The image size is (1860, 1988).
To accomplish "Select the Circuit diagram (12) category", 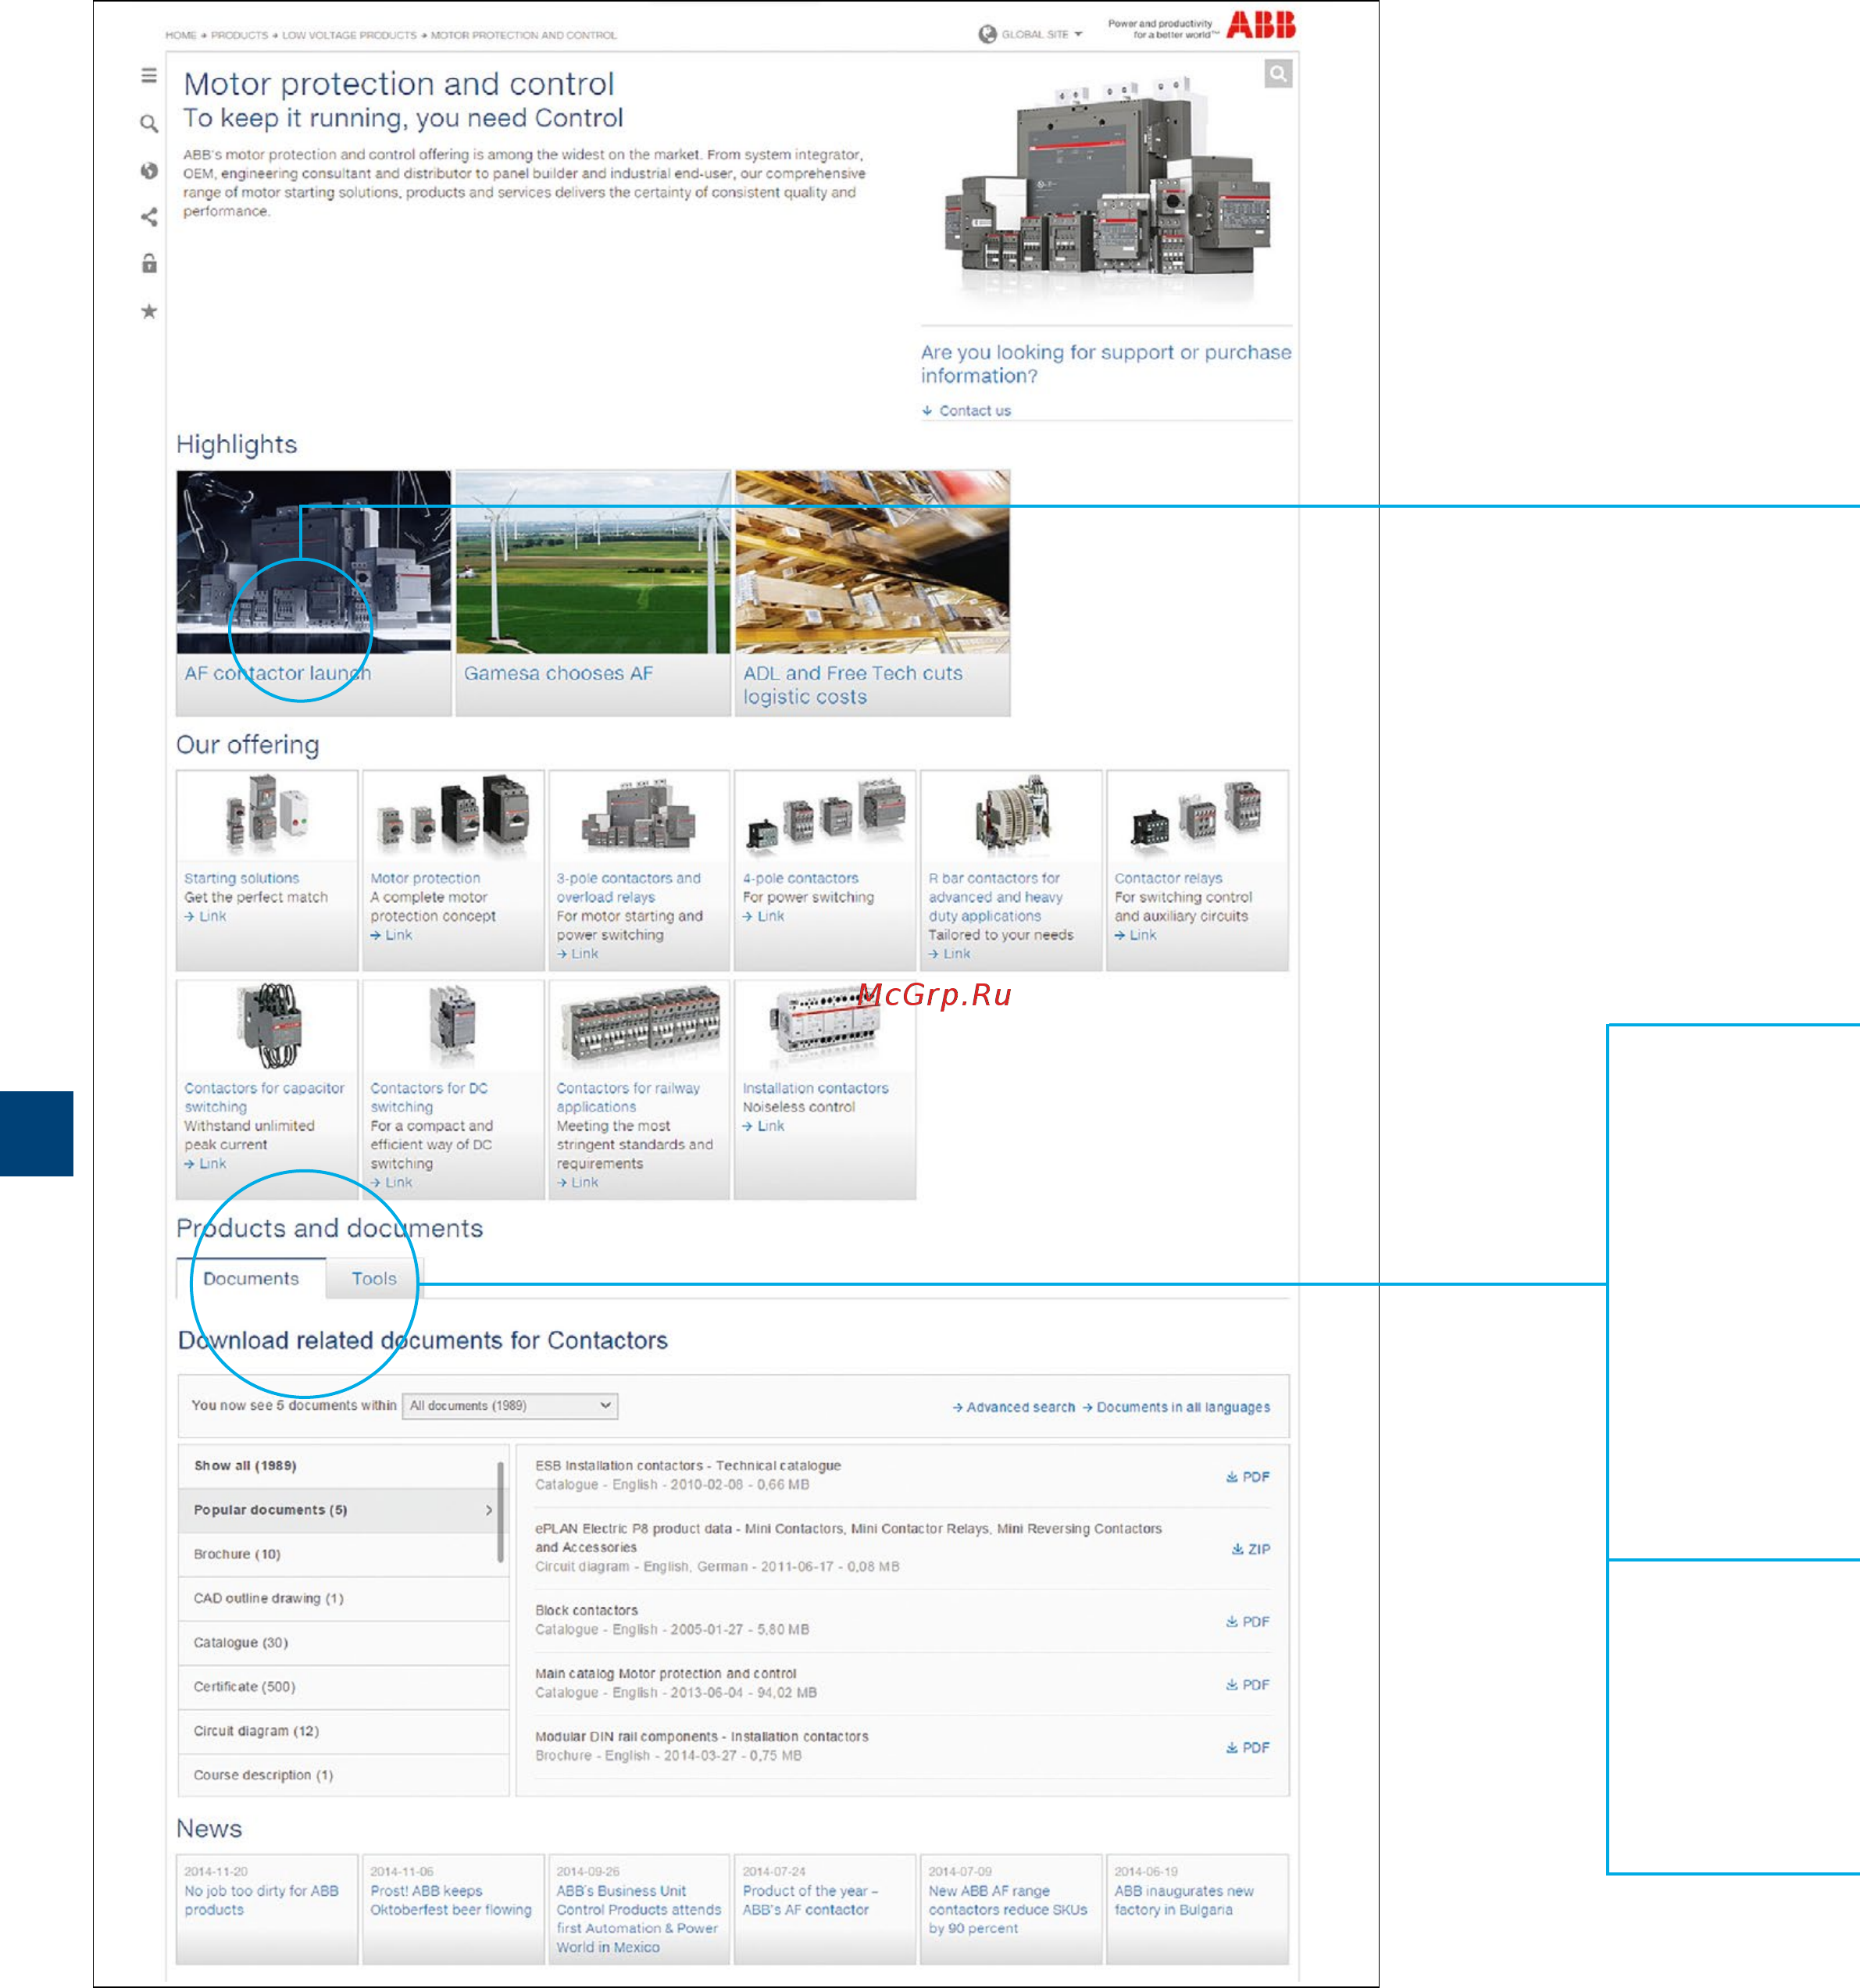I will click(x=344, y=1730).
